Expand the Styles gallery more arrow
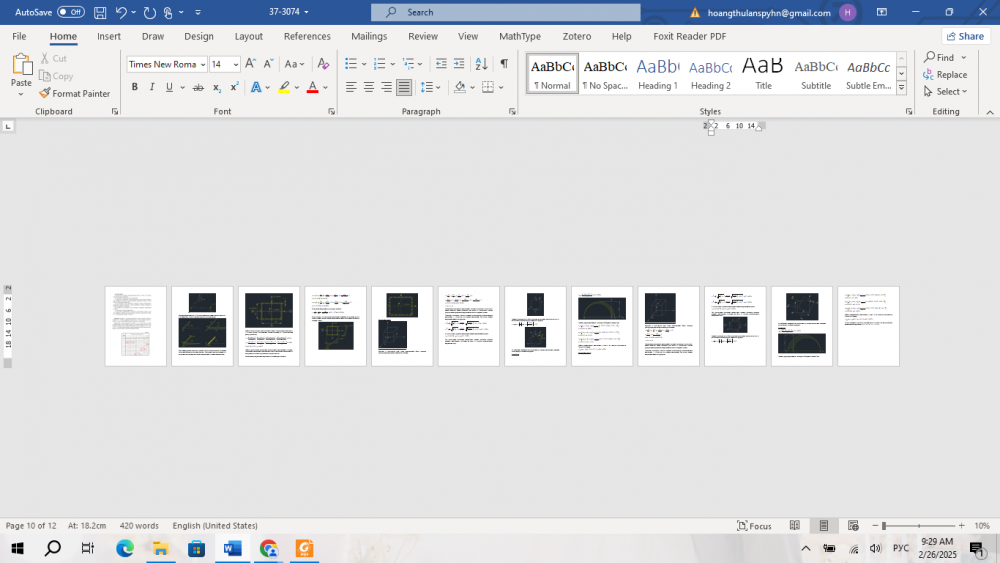 [901, 88]
